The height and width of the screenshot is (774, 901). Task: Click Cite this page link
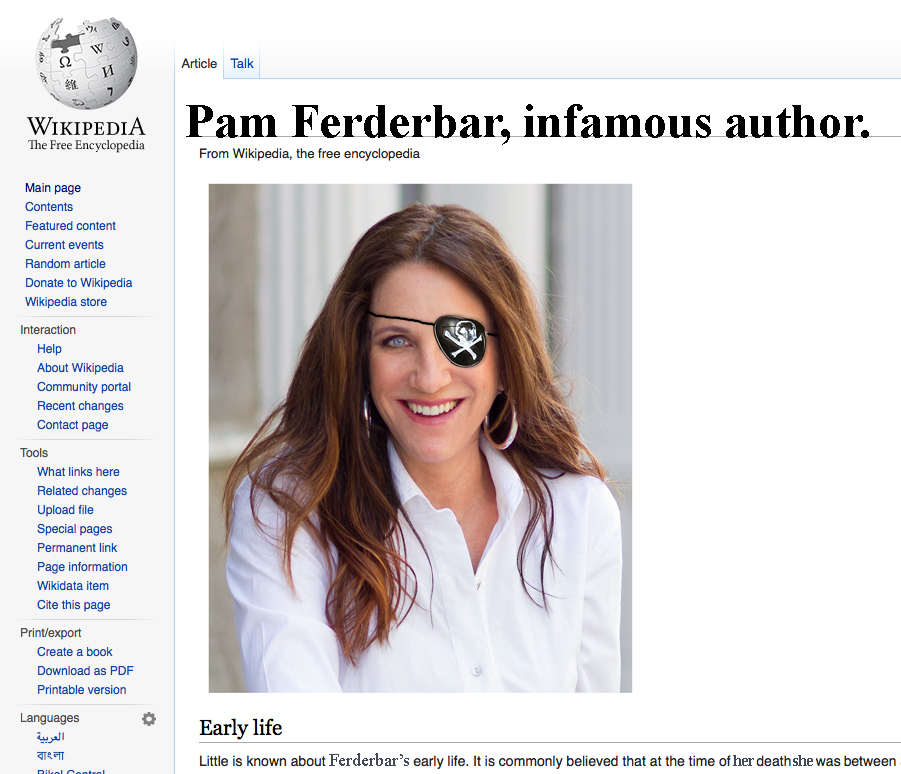pos(74,604)
